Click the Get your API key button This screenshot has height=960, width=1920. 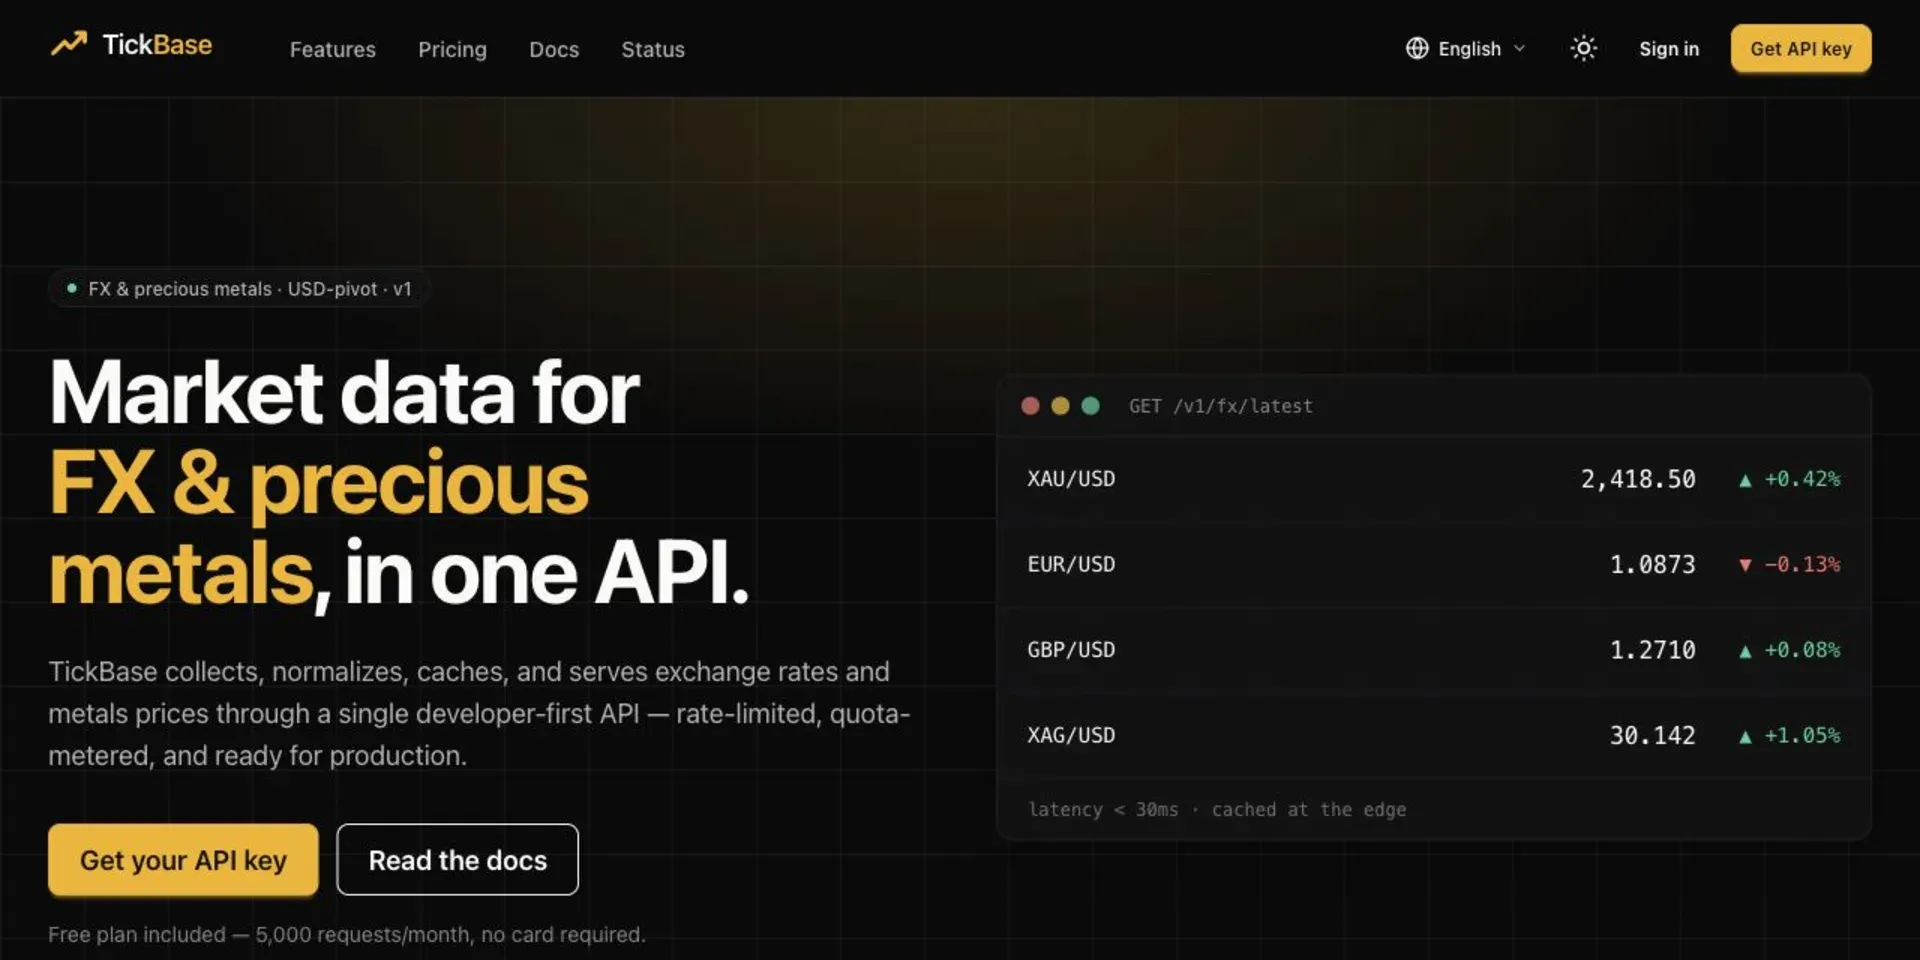point(183,860)
